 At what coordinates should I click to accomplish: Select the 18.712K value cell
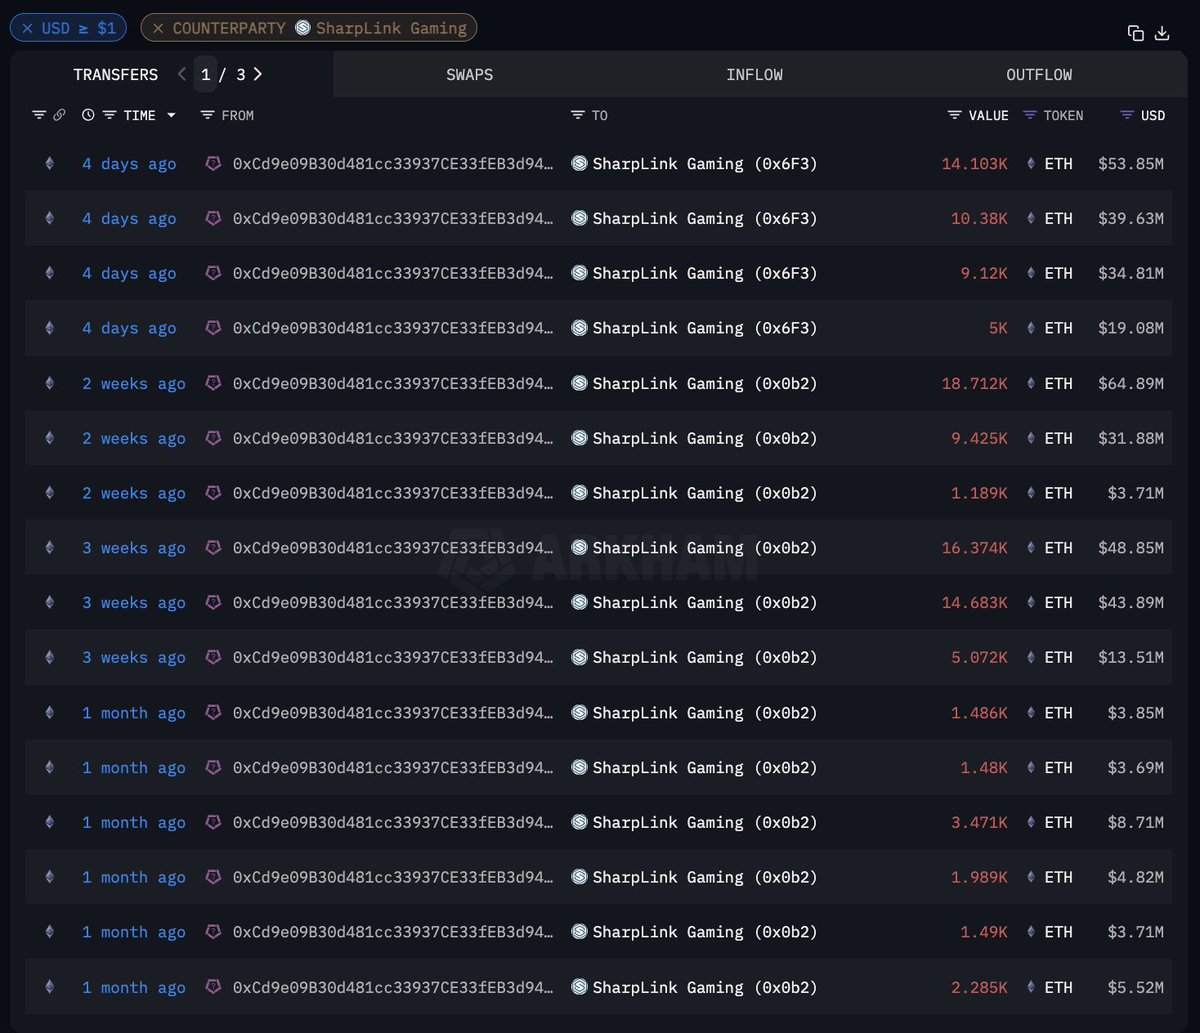pos(975,383)
